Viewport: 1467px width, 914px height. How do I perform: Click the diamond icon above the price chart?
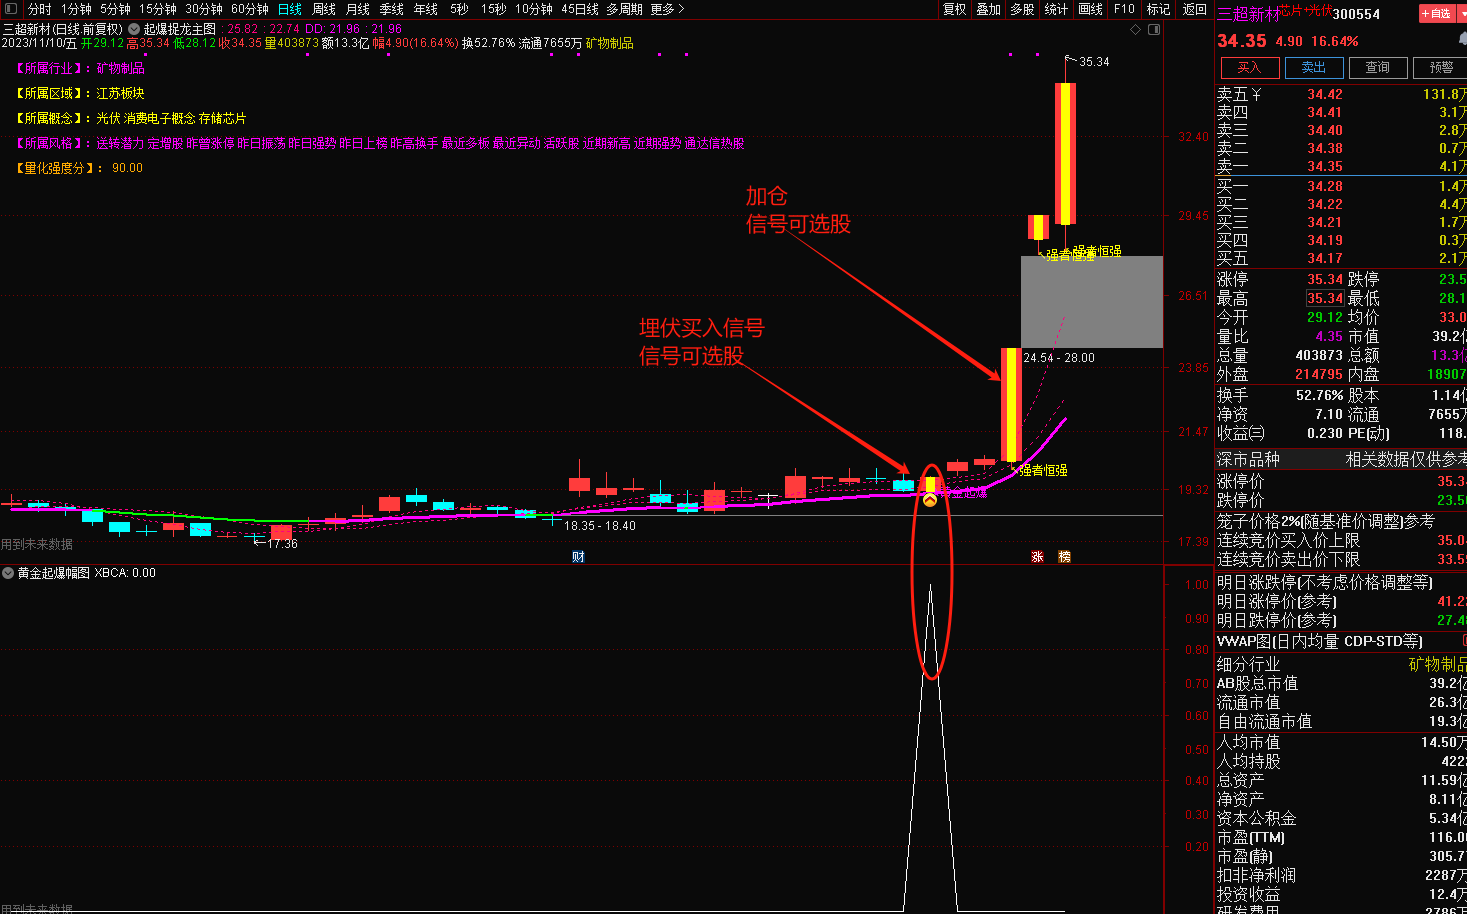1135,30
